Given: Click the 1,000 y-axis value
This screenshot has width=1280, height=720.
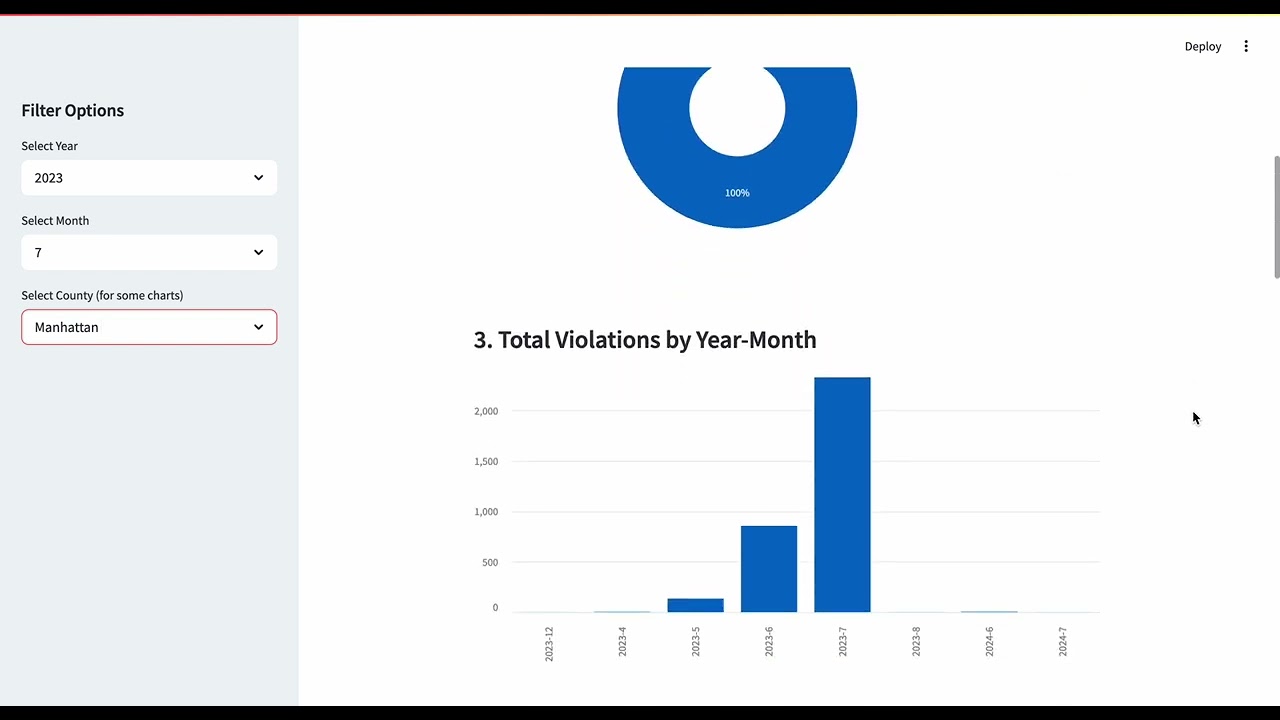Looking at the screenshot, I should pos(486,511).
